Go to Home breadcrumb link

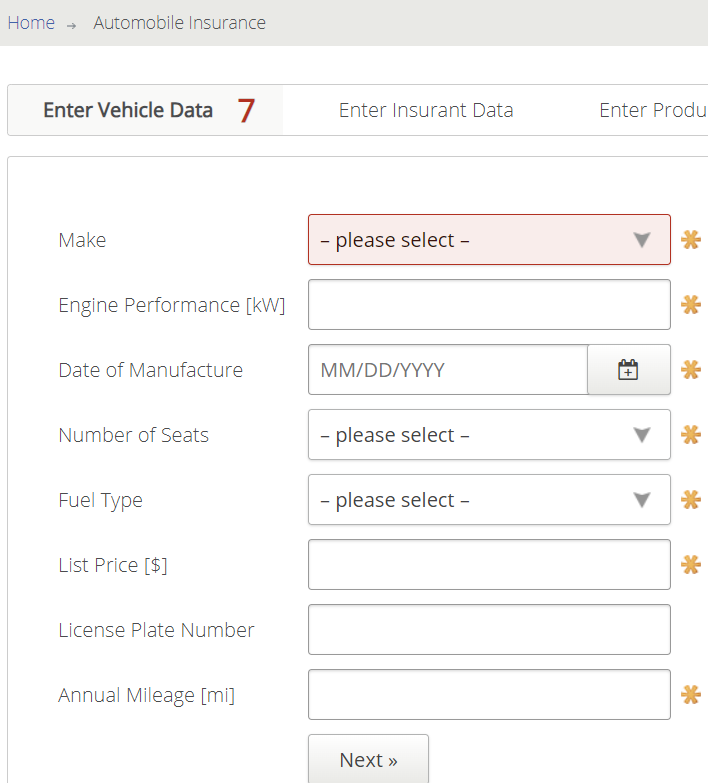click(31, 23)
